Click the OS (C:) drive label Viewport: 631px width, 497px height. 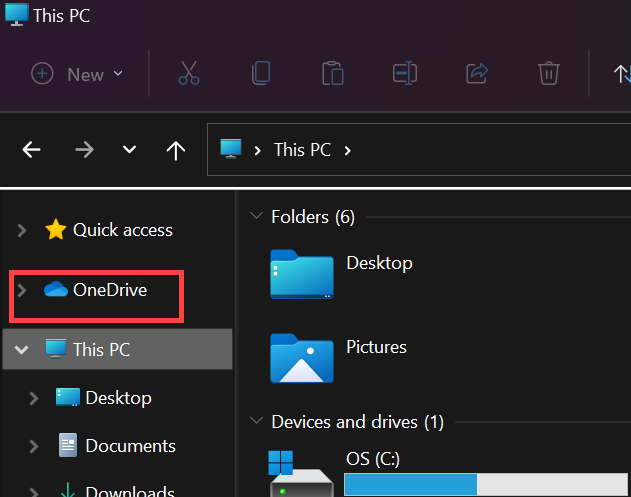(x=373, y=459)
